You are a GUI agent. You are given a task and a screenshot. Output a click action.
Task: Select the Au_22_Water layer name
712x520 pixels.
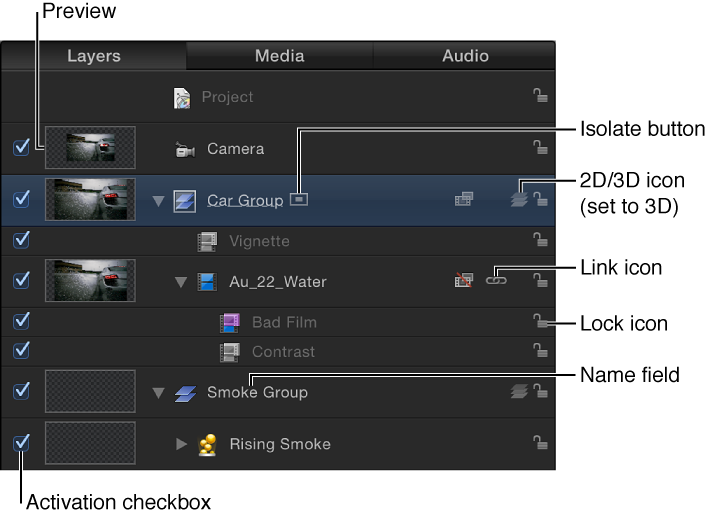[278, 282]
